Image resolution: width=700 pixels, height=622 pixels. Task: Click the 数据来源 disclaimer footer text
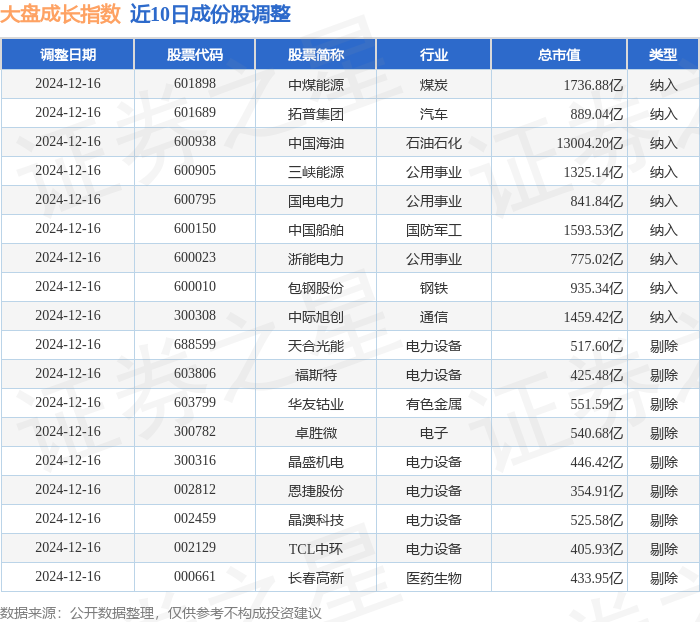coord(161,613)
